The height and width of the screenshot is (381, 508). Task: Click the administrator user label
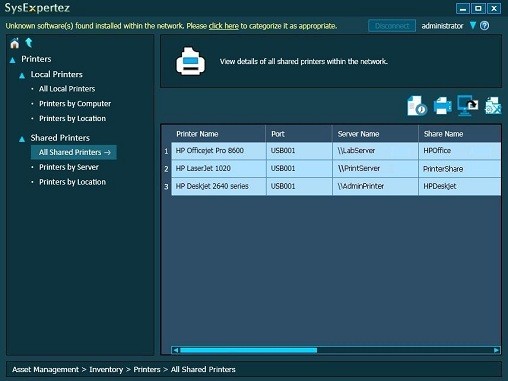[x=442, y=26]
